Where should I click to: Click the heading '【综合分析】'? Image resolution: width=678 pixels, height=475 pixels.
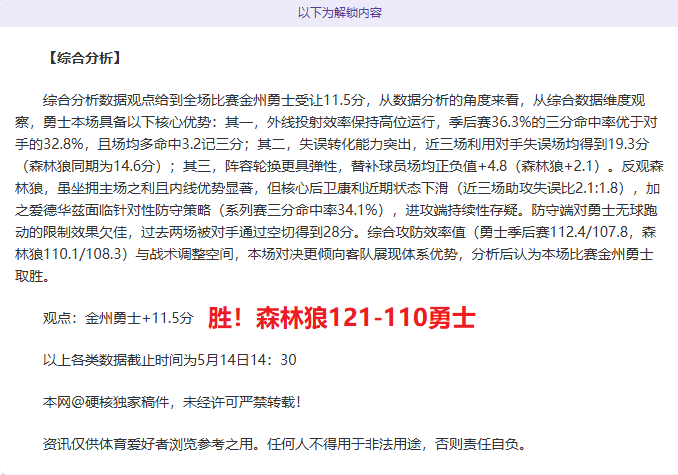point(85,58)
